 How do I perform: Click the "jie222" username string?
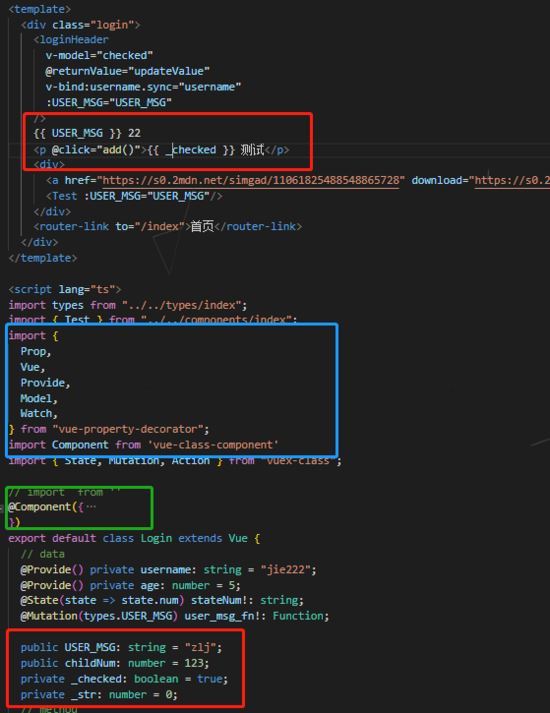[285, 569]
